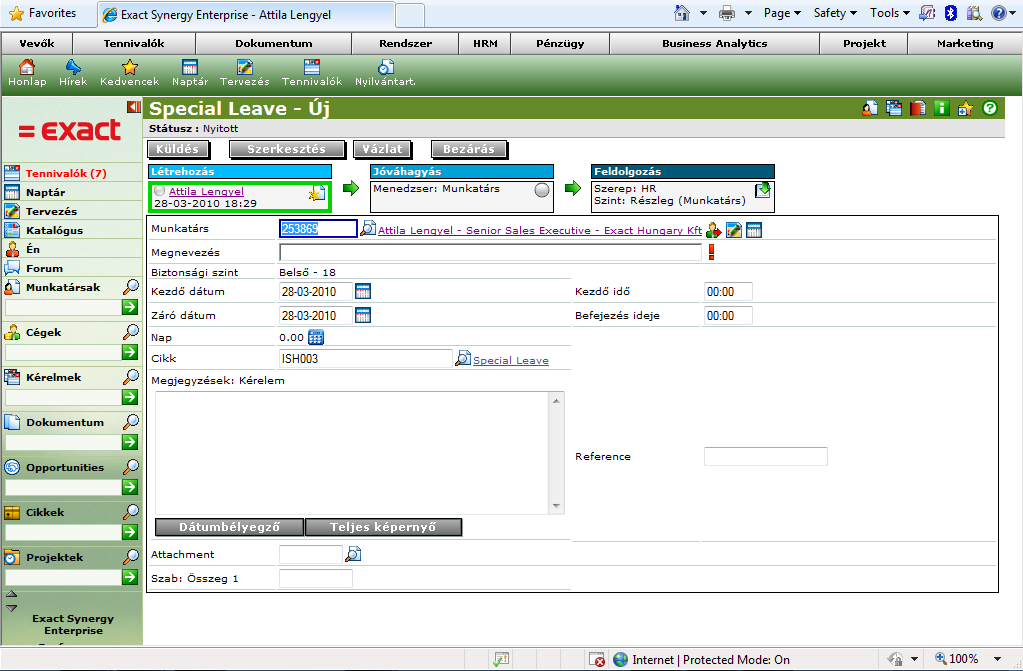Image resolution: width=1023 pixels, height=671 pixels.
Task: Open Kedvencek favorites star icon
Action: [x=130, y=67]
